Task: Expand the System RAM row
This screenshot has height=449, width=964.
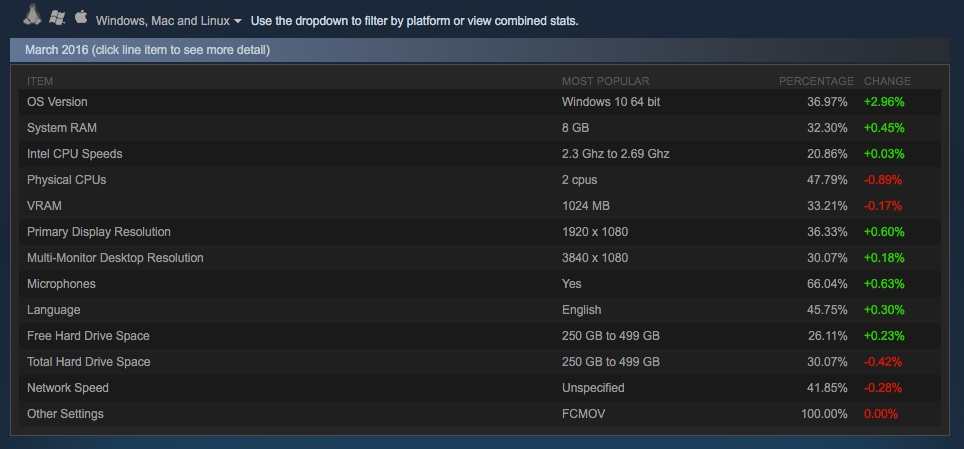Action: [x=480, y=128]
